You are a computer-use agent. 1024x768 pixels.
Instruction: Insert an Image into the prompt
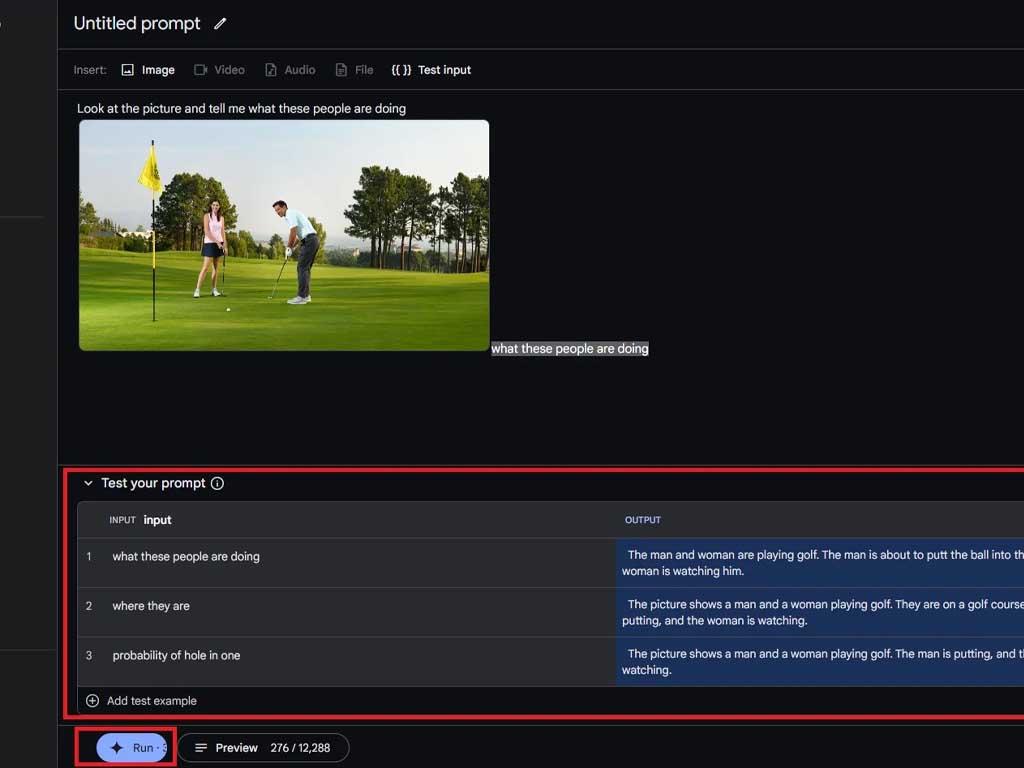click(x=148, y=70)
